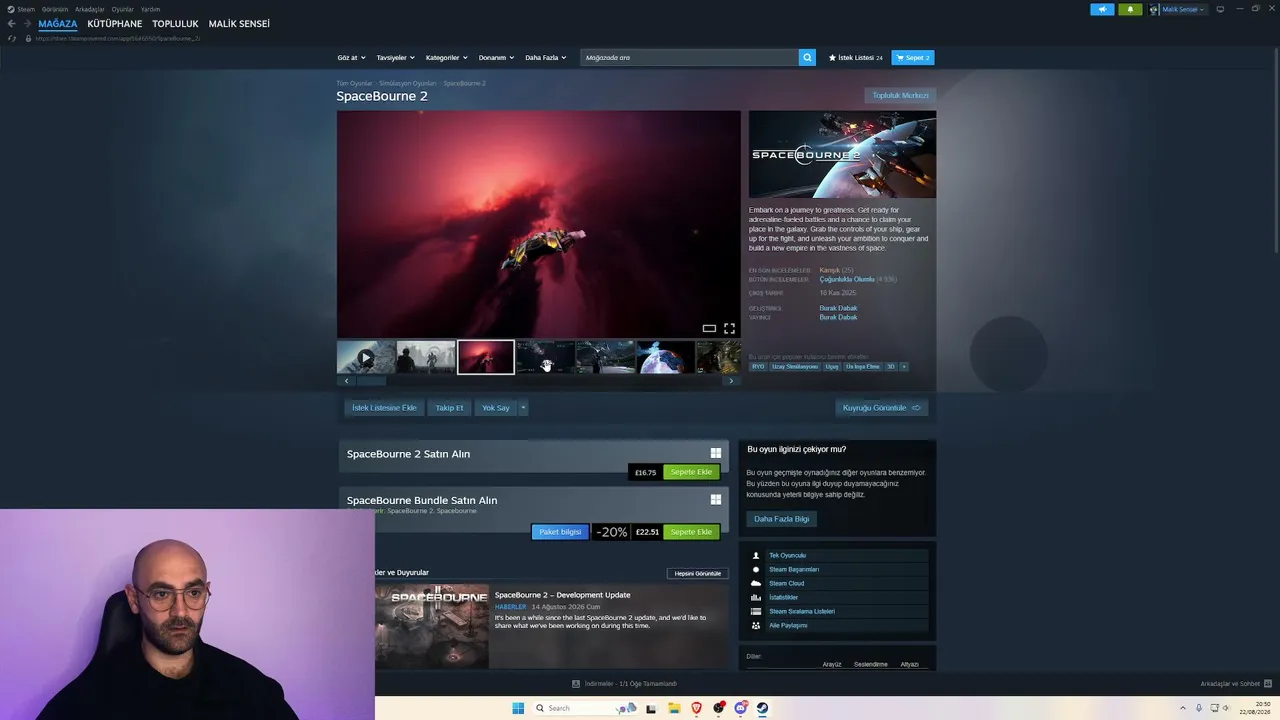Open File Explorer from the taskbar

pos(674,708)
